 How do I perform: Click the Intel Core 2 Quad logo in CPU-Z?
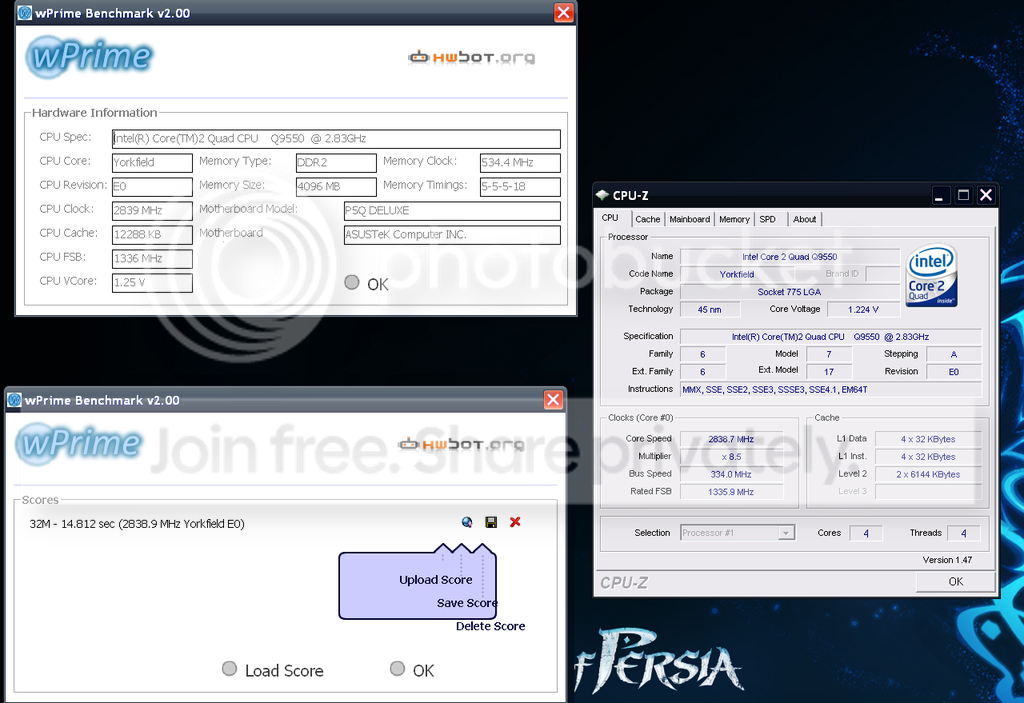[932, 275]
